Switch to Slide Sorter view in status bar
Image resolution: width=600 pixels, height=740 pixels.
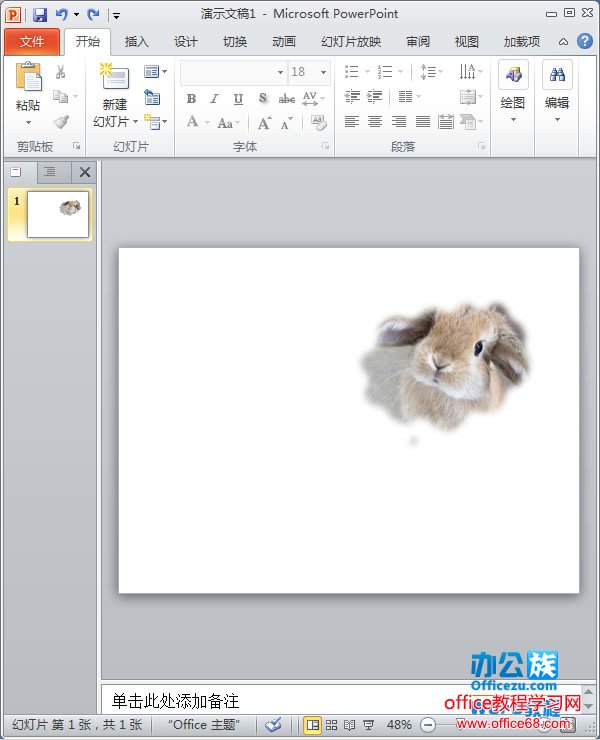point(331,725)
